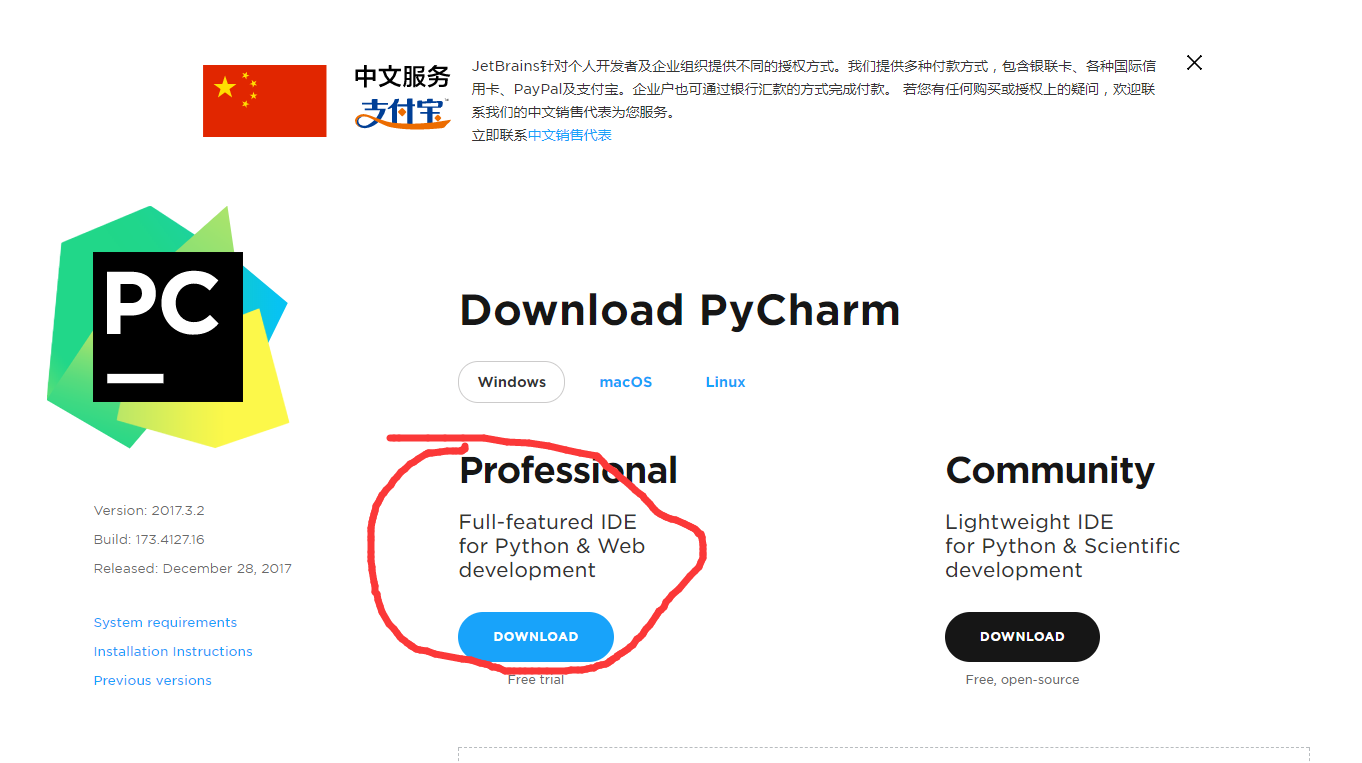Screen dimensions: 1362x763
Task: Click the 中文服务 label
Action: point(402,77)
